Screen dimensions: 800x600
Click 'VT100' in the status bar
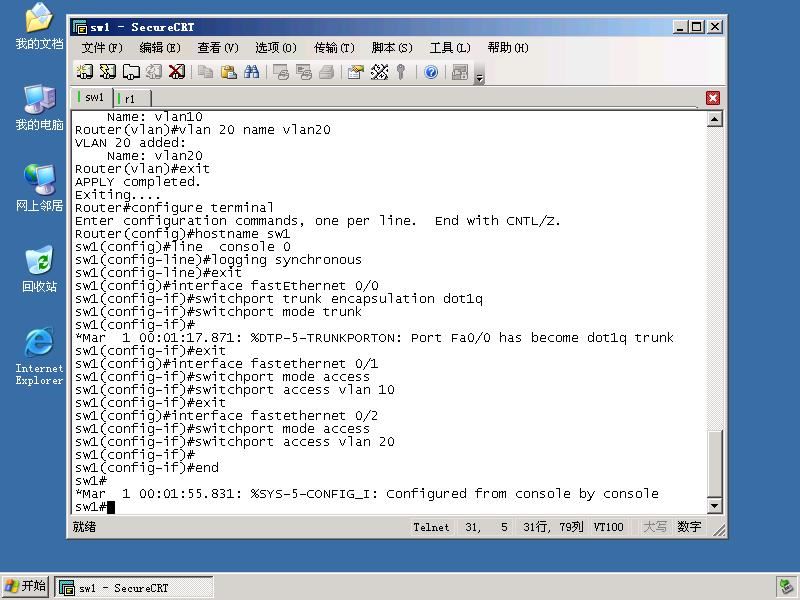608,527
